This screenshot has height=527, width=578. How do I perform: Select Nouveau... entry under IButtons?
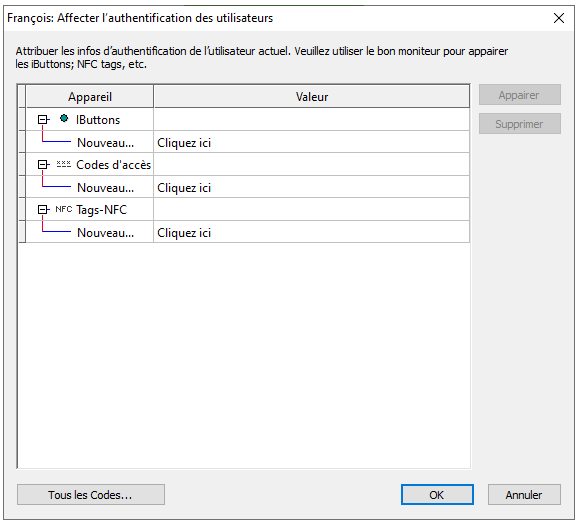tap(105, 143)
